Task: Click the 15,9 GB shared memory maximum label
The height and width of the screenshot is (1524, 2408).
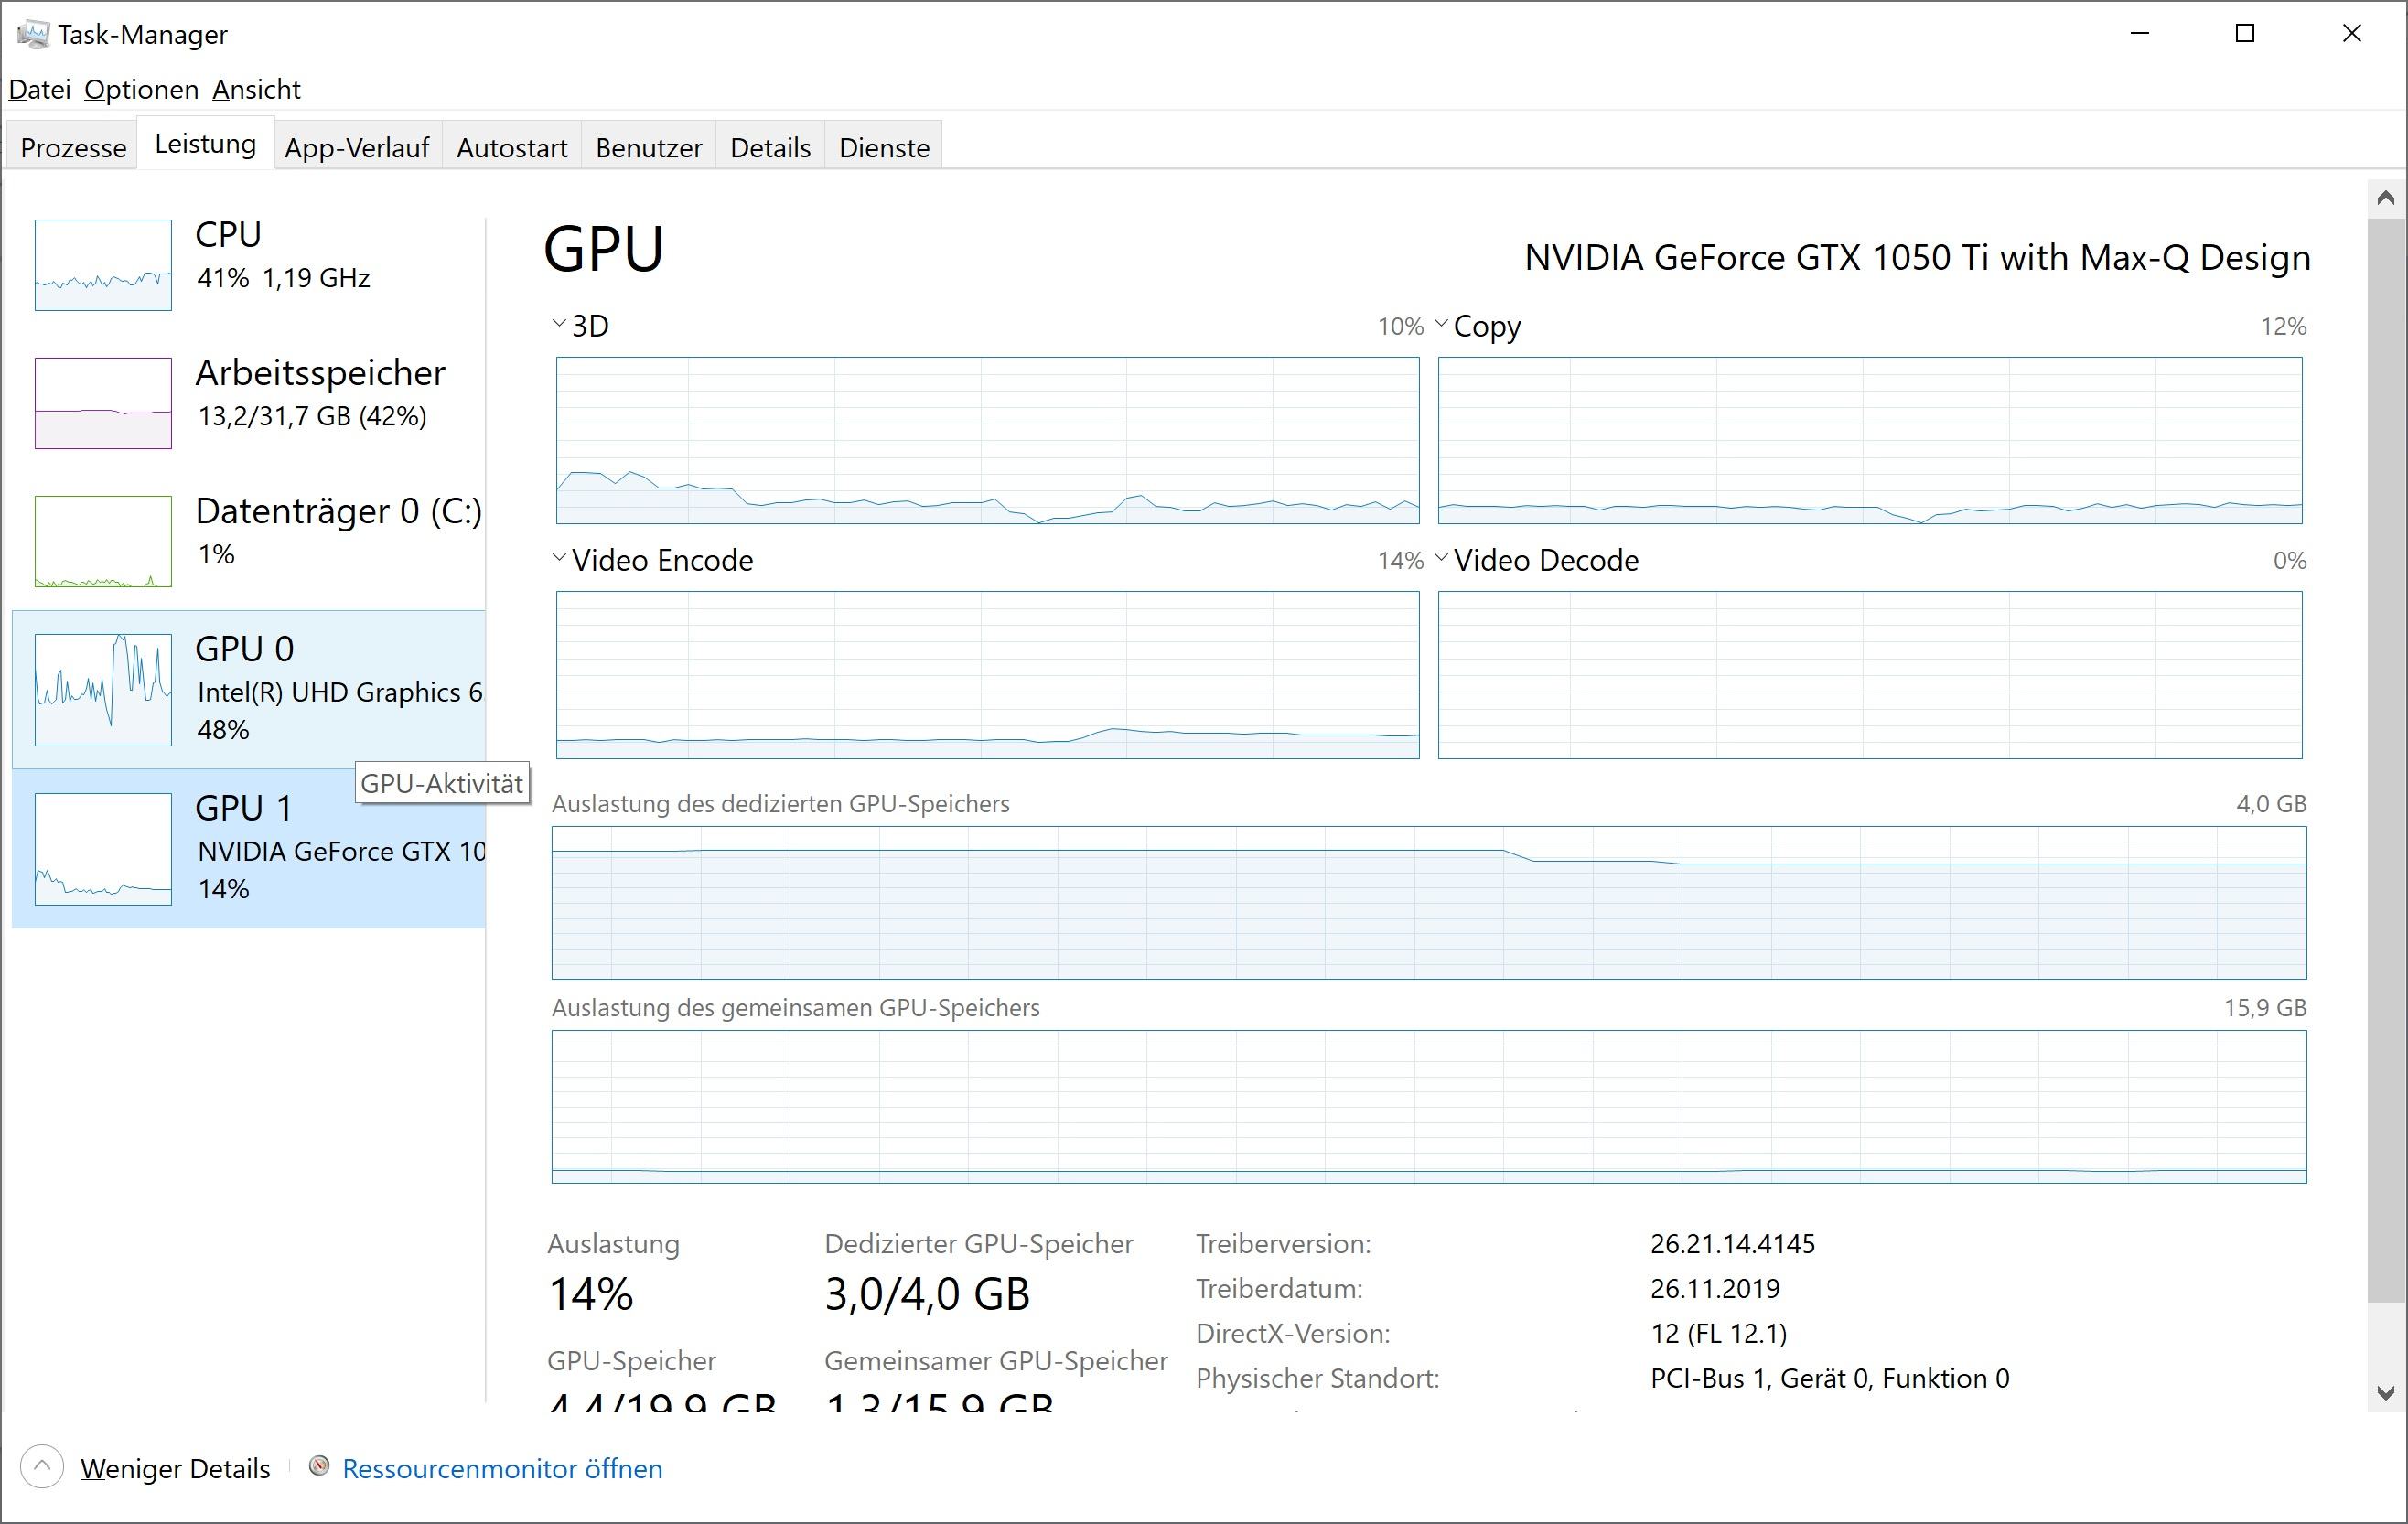Action: [2265, 1007]
